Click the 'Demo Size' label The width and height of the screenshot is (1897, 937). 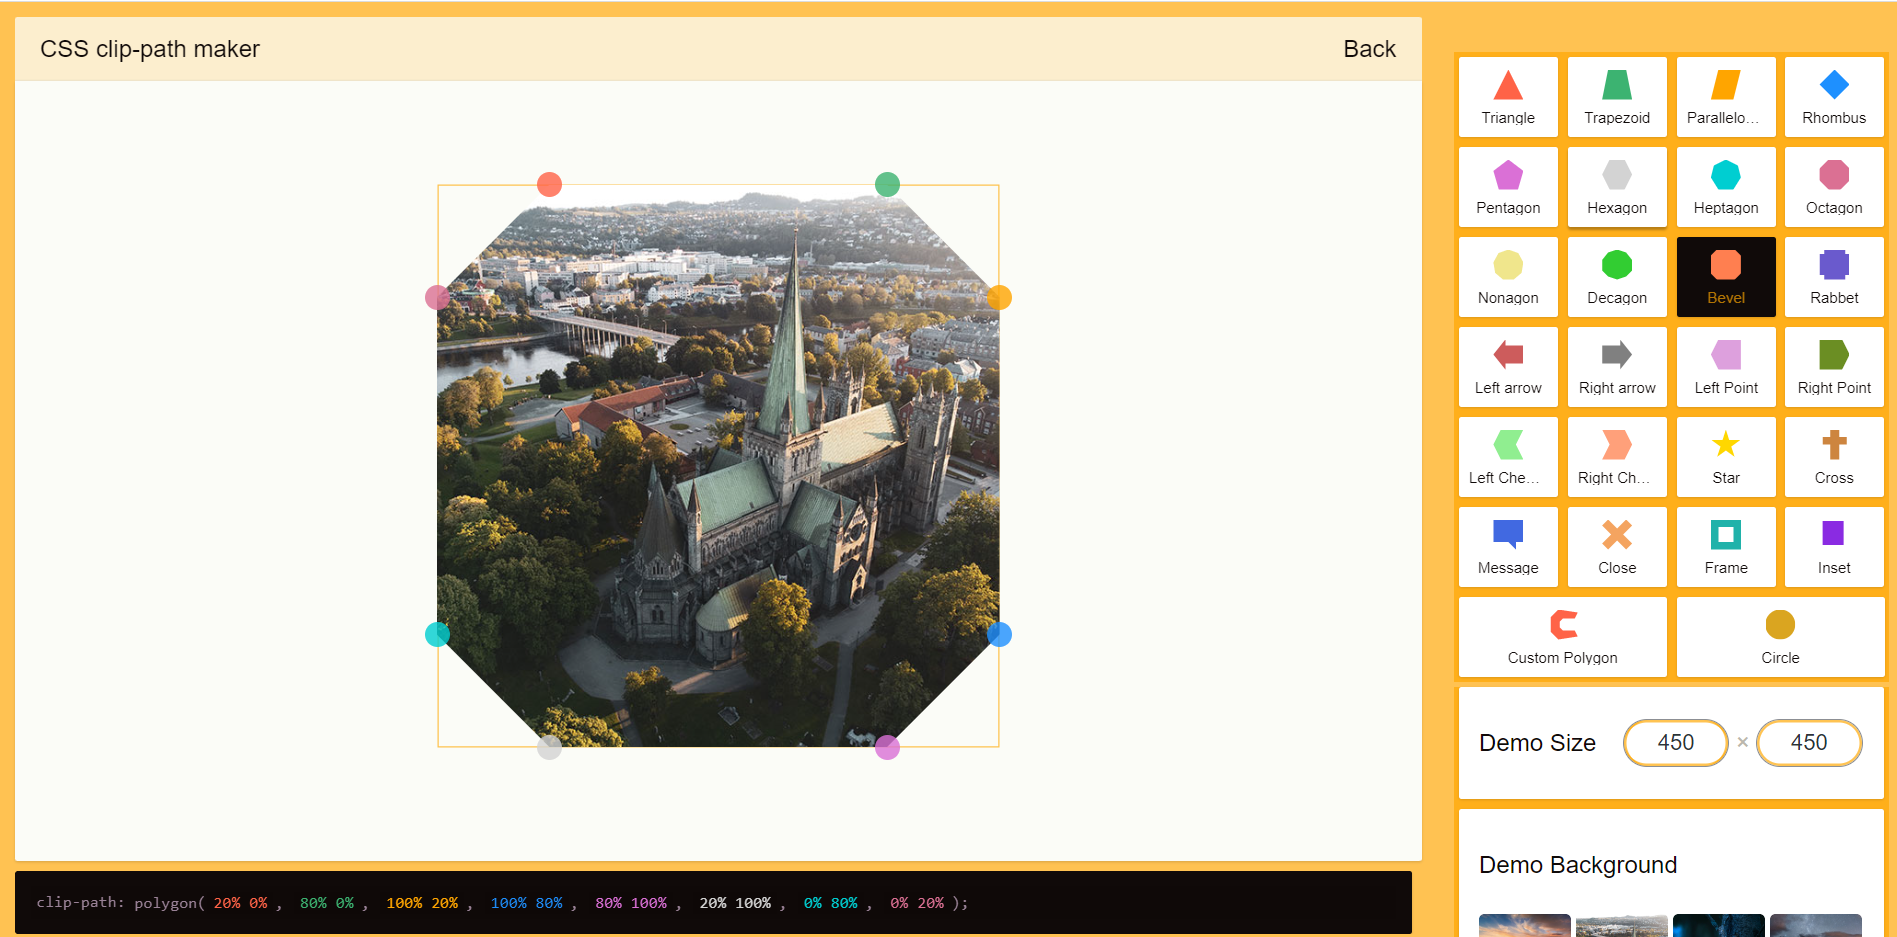[x=1537, y=743]
